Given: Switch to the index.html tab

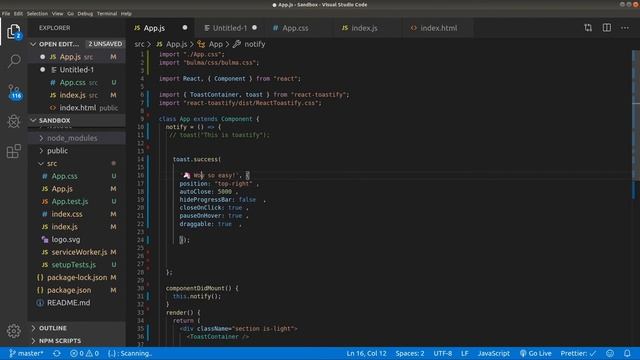Looking at the screenshot, I should 439,28.
